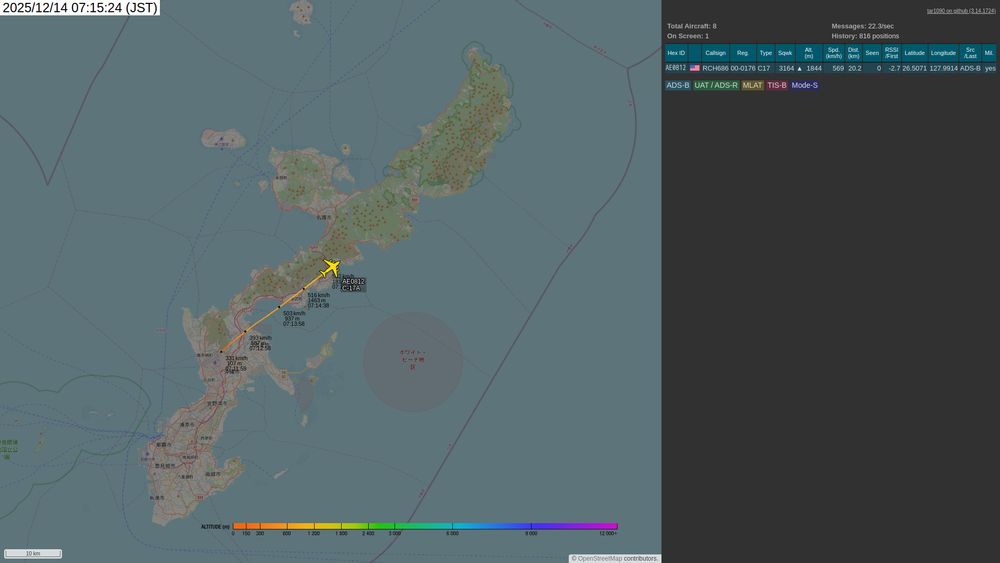This screenshot has width=1000, height=563.
Task: Click squawk value 3164
Action: click(786, 68)
